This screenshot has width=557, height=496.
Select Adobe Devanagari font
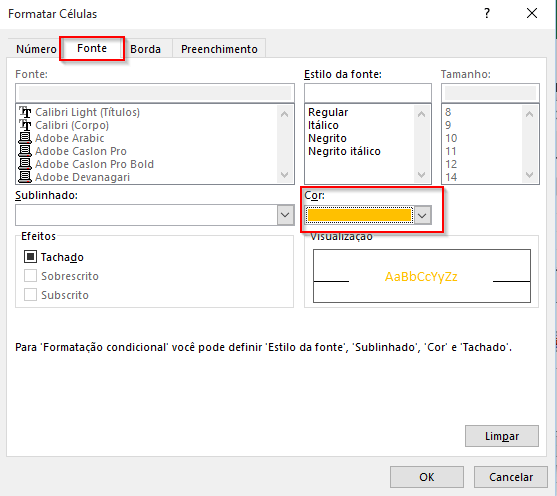[82, 177]
